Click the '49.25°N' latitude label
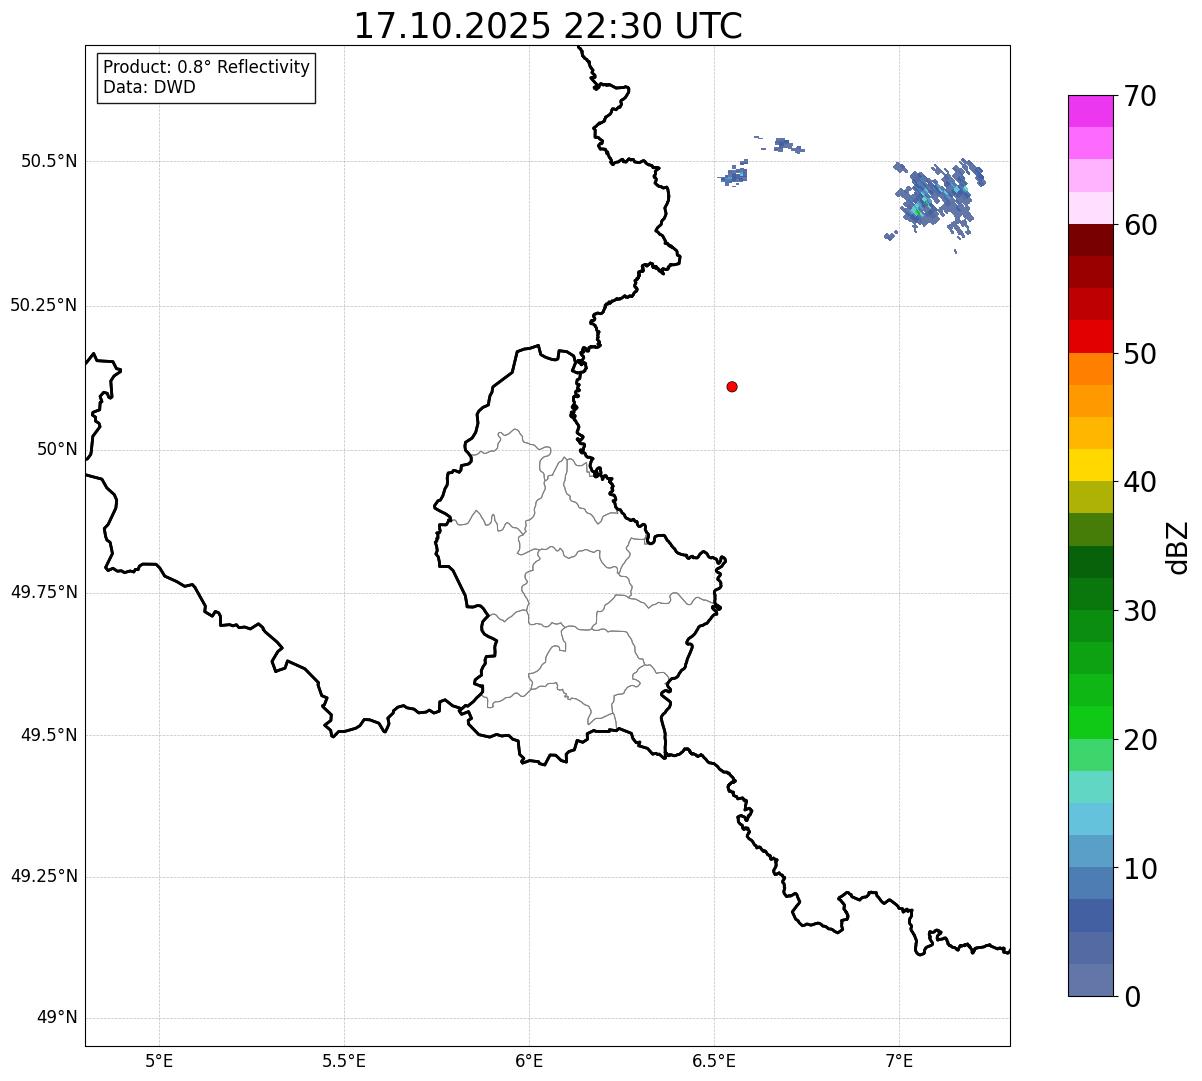 pyautogui.click(x=43, y=876)
